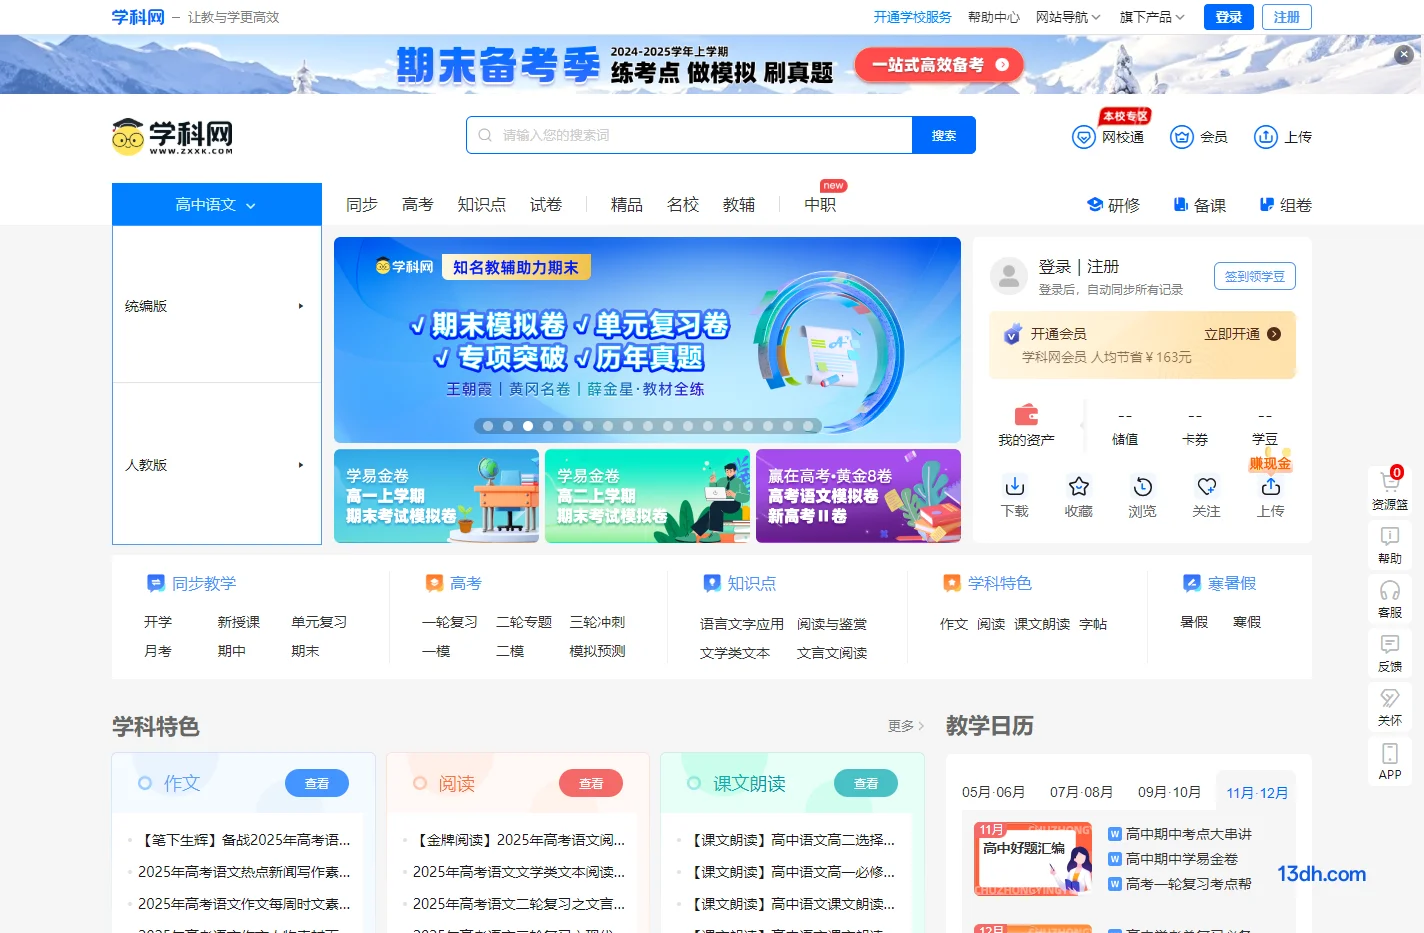
Task: Click 更多 next to 学科特色
Action: [x=906, y=726]
